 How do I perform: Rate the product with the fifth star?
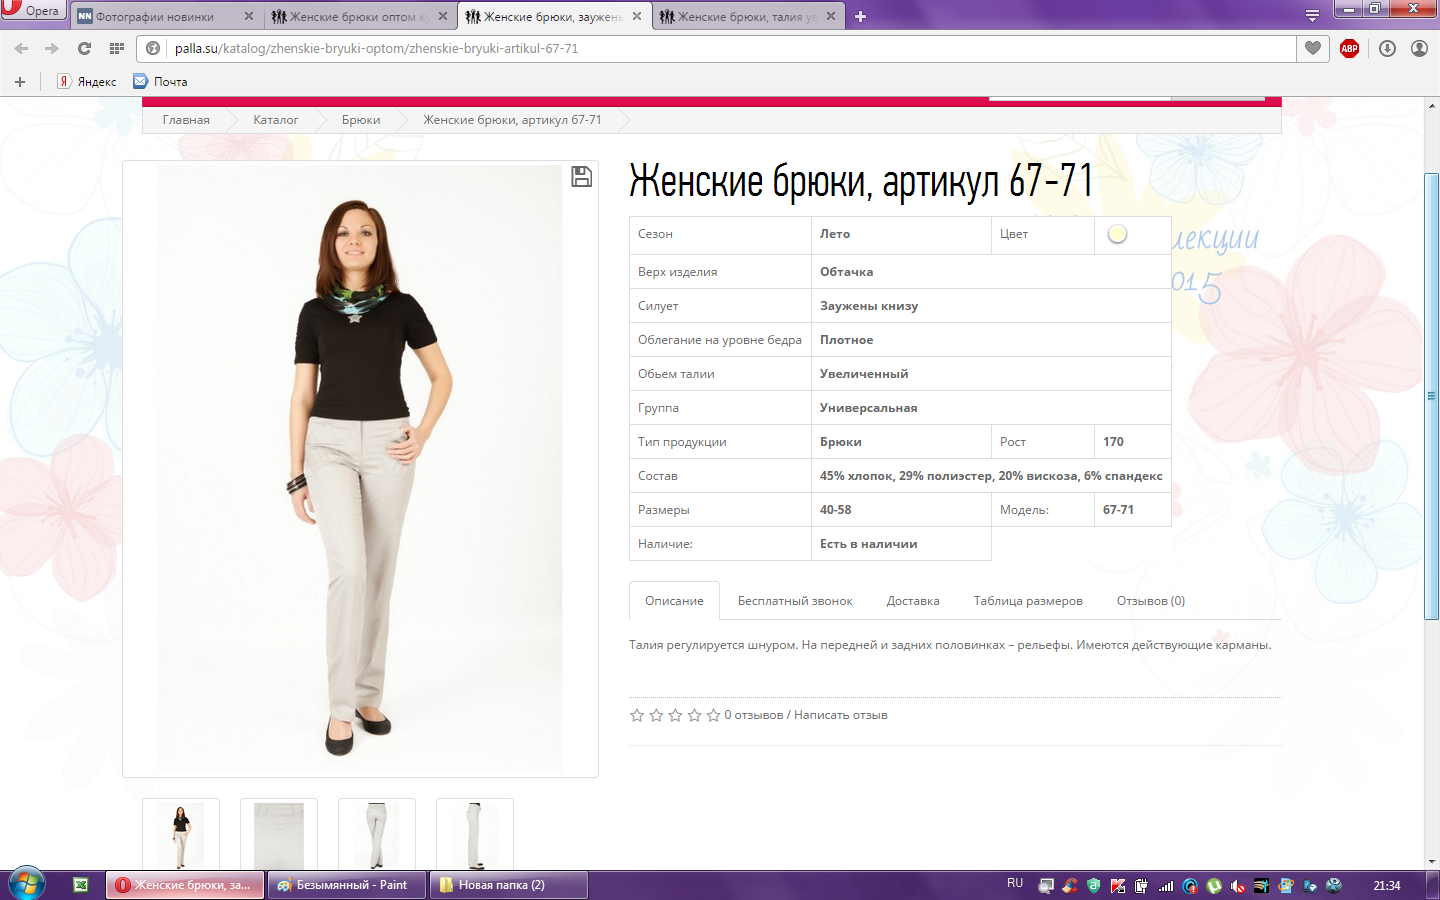713,715
